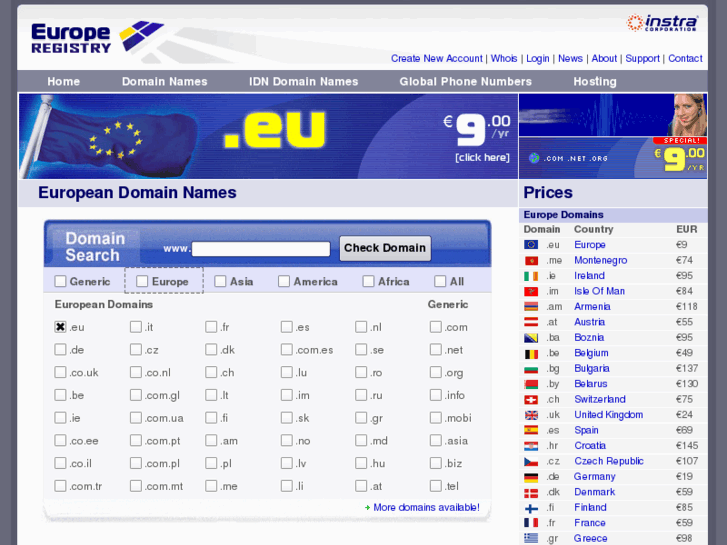
Task: Click the Ireland flag icon
Action: pyautogui.click(x=531, y=276)
